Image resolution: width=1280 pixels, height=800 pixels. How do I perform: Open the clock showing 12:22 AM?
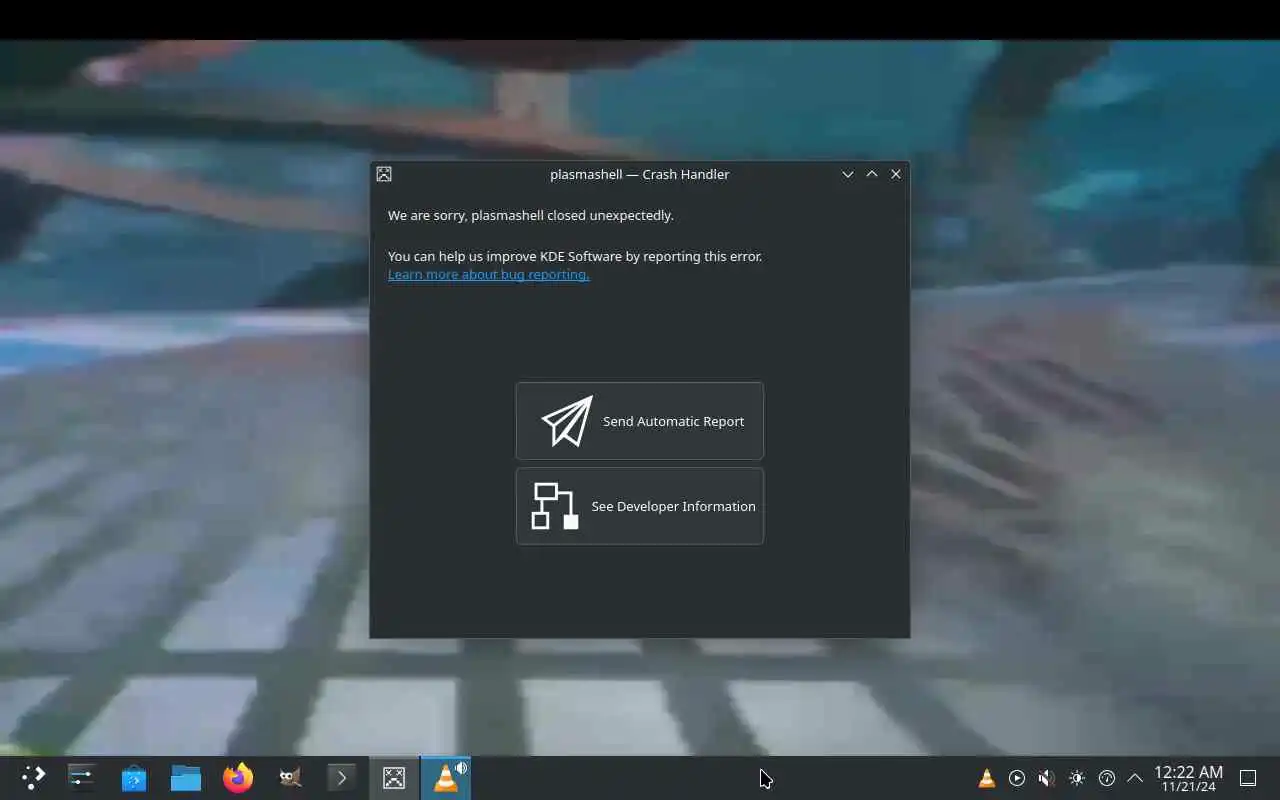[x=1188, y=778]
